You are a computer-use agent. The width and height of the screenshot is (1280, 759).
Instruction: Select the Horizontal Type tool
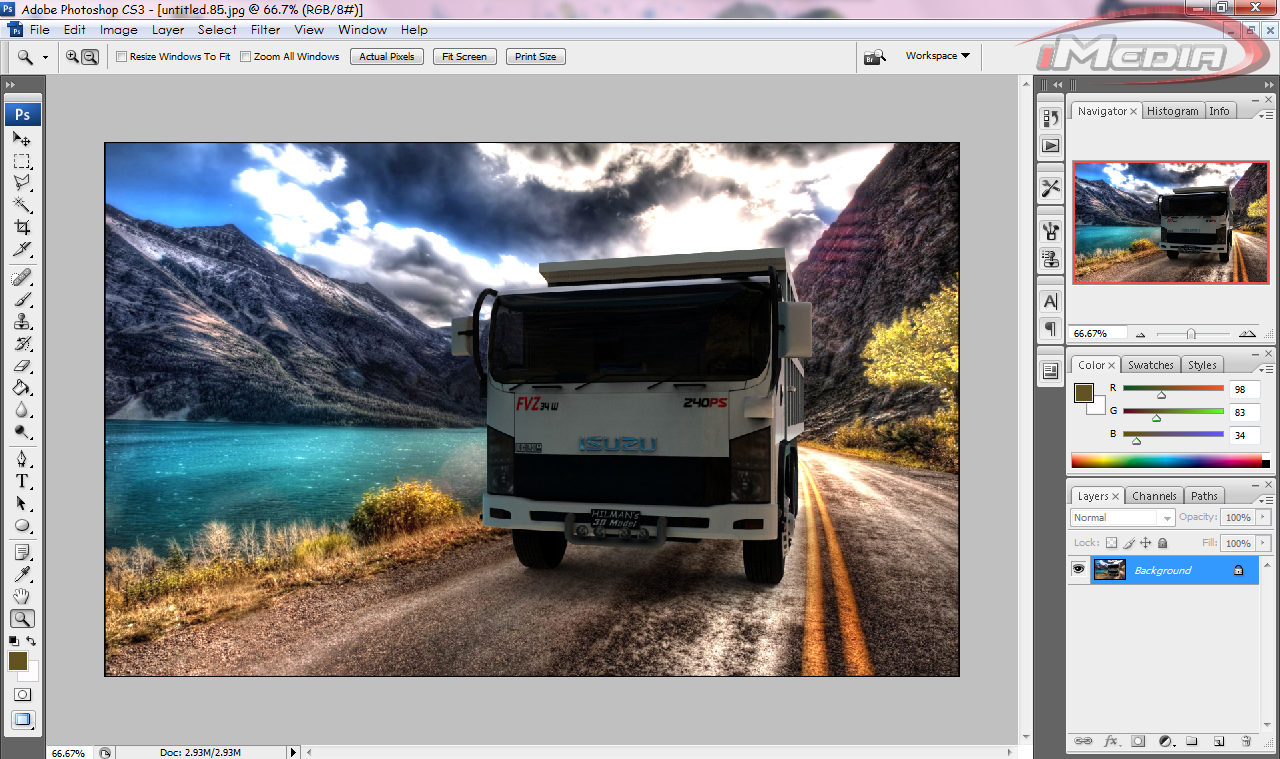(x=22, y=481)
